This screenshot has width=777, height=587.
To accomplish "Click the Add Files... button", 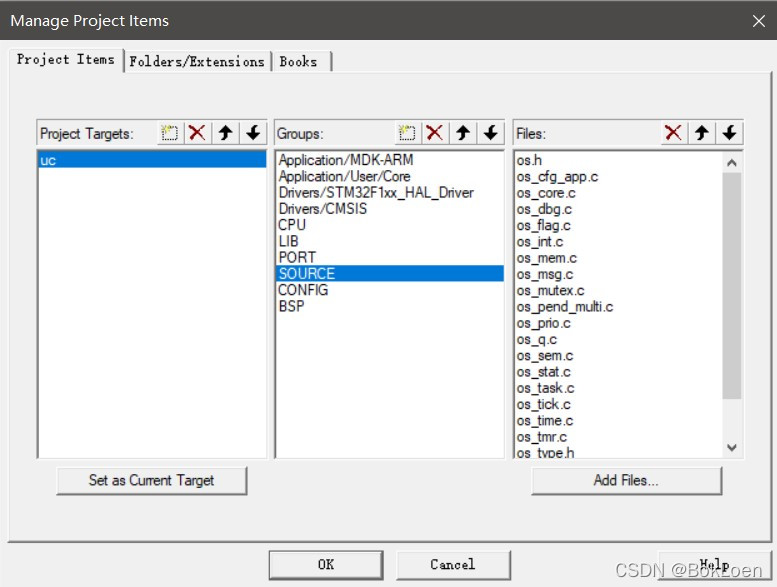I will (x=626, y=480).
